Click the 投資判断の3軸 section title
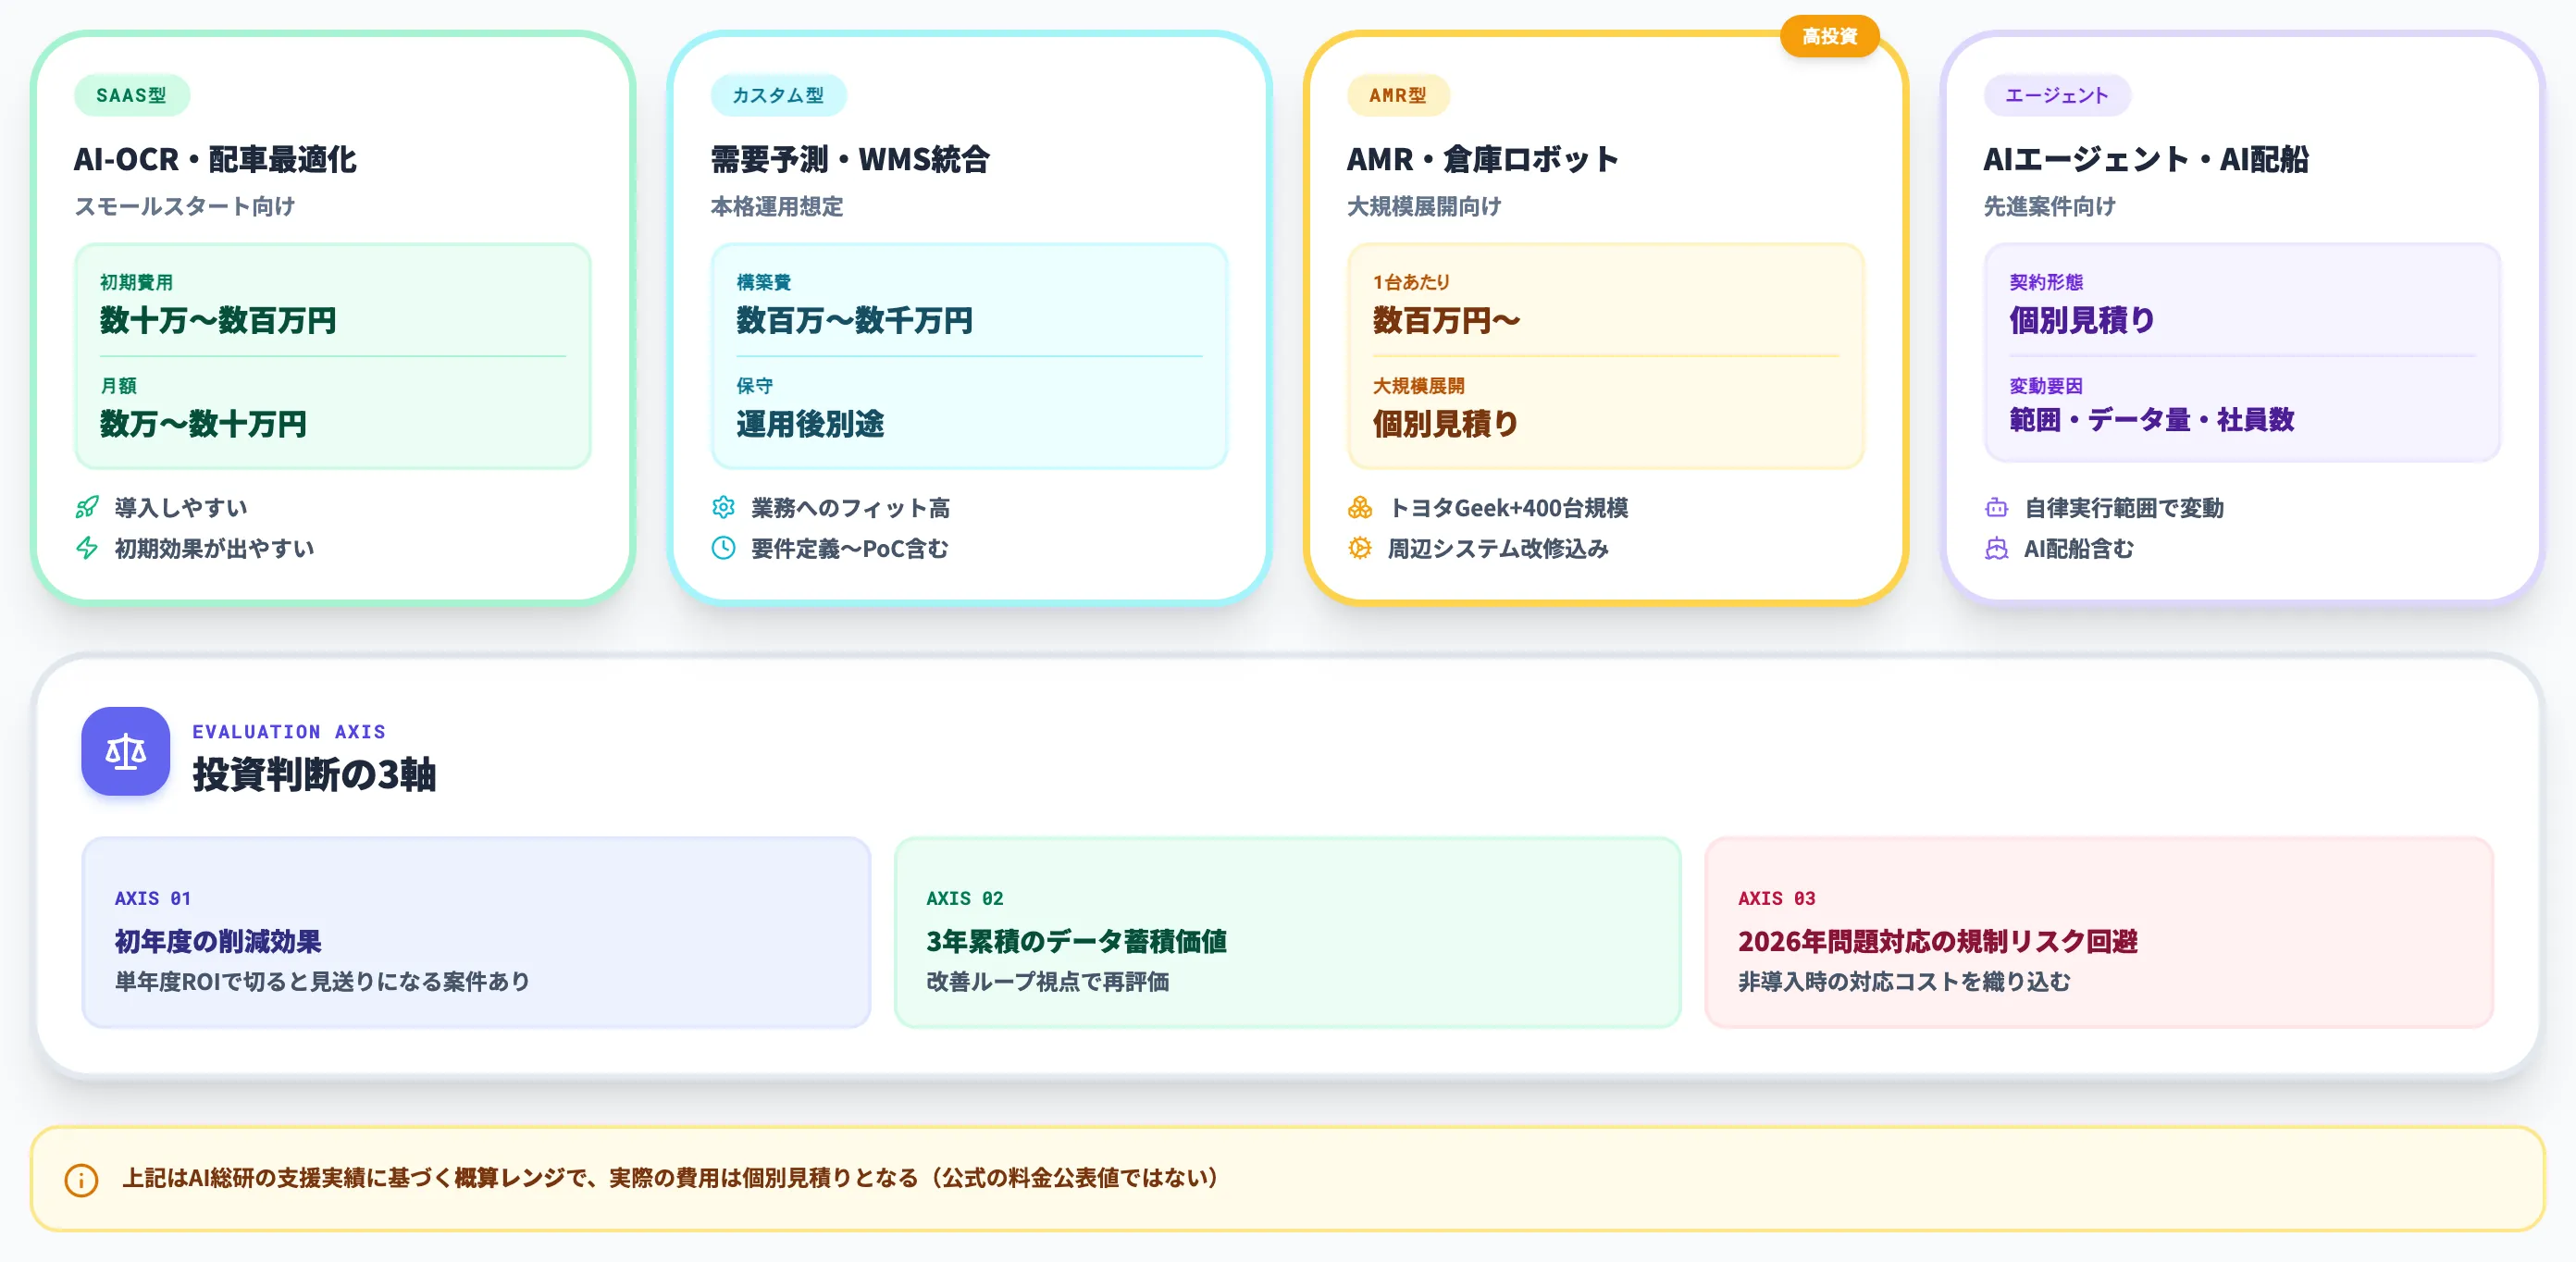 pos(314,775)
